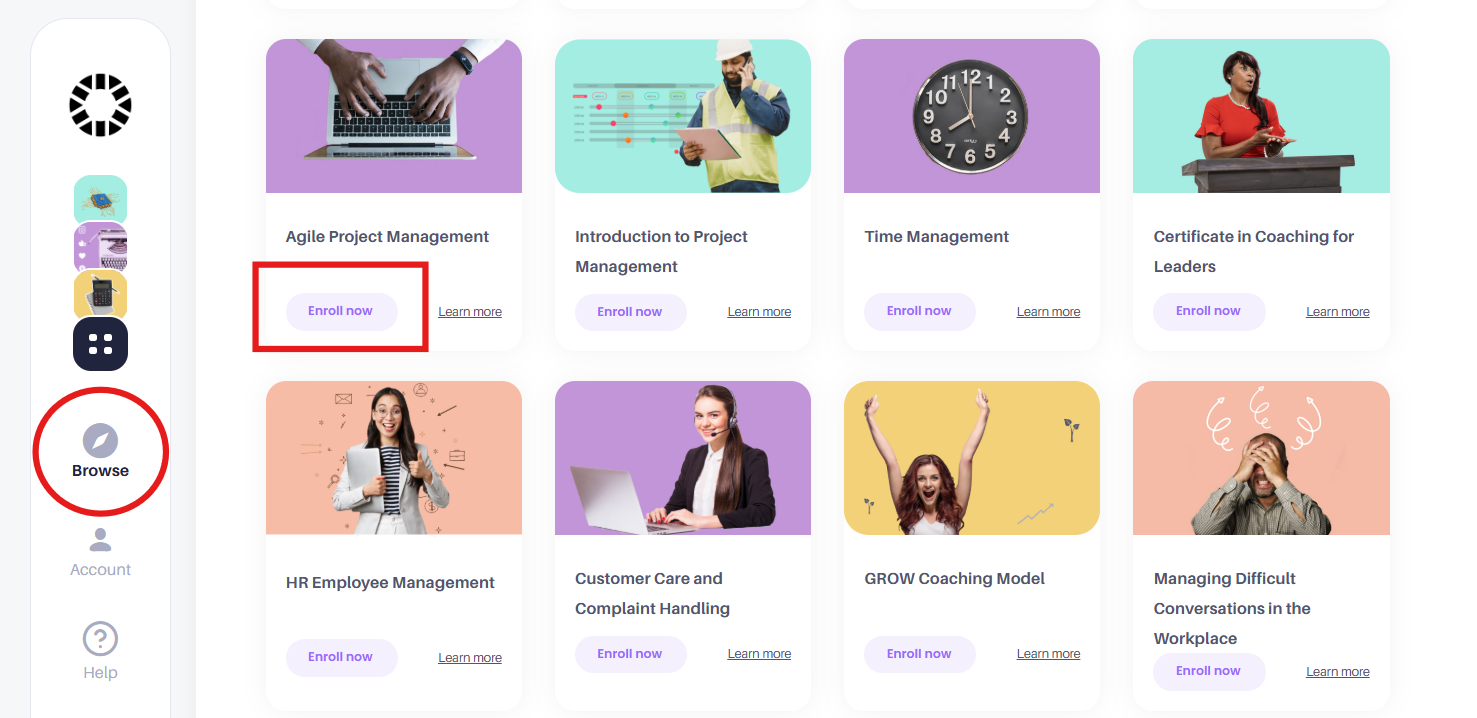The image size is (1477, 718).
Task: Open the purple typewriter course icon
Action: [100, 247]
